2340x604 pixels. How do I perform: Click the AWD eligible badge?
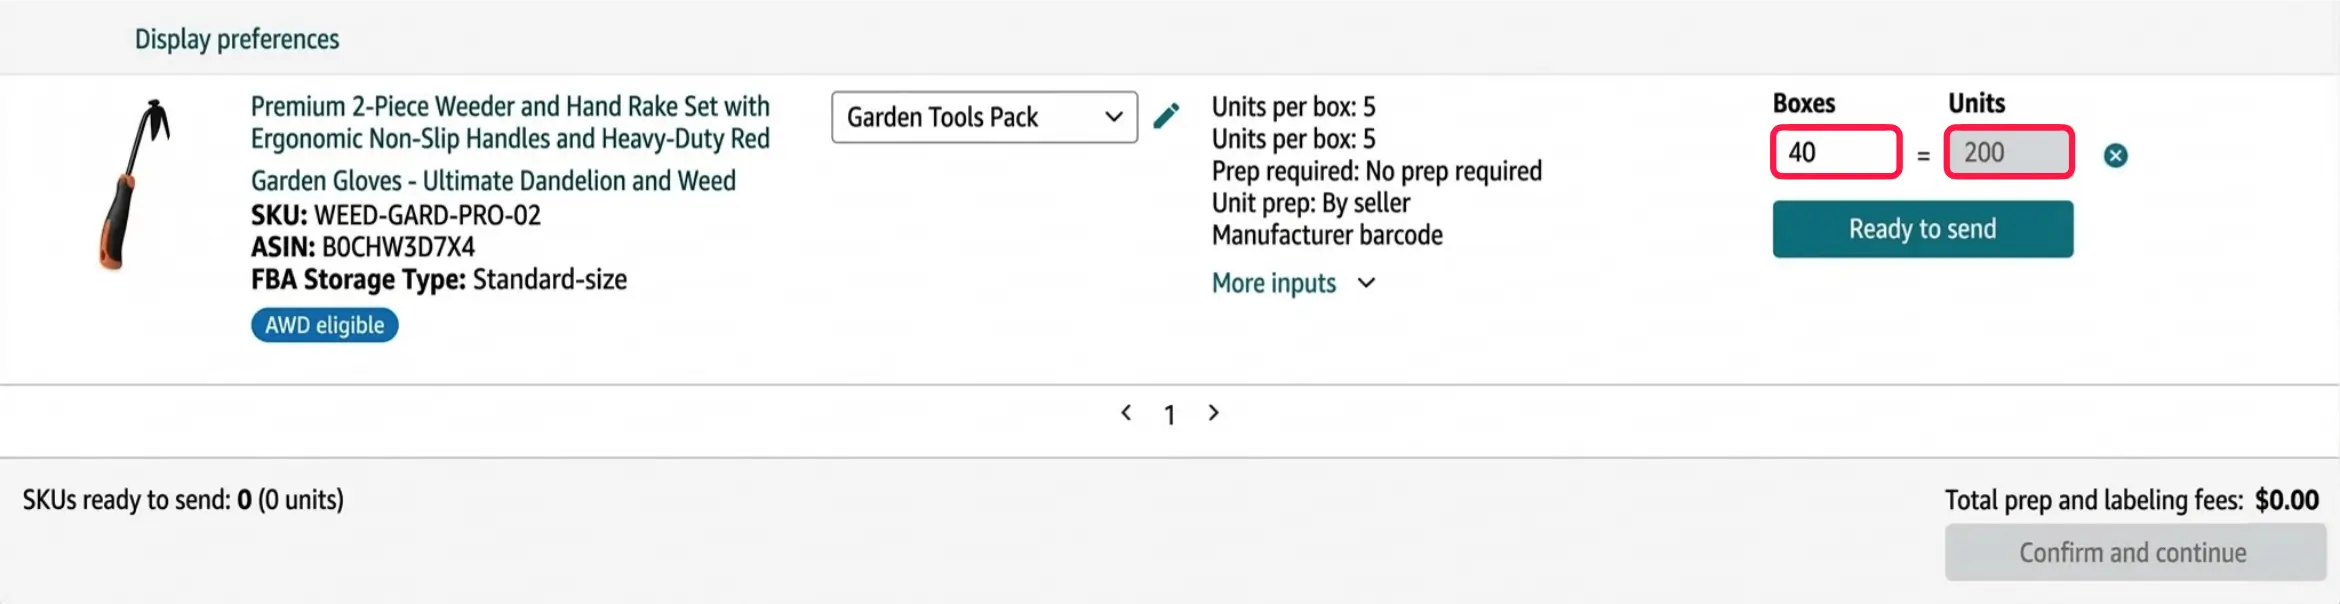pos(323,324)
